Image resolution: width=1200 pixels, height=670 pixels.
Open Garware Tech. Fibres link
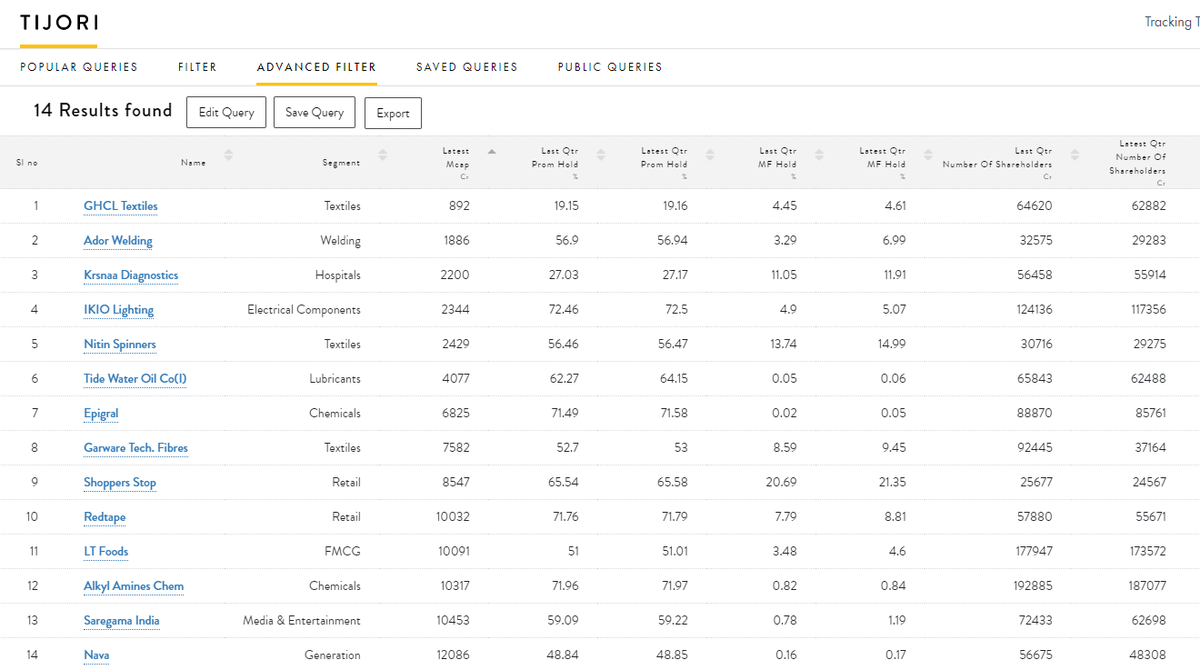(135, 448)
